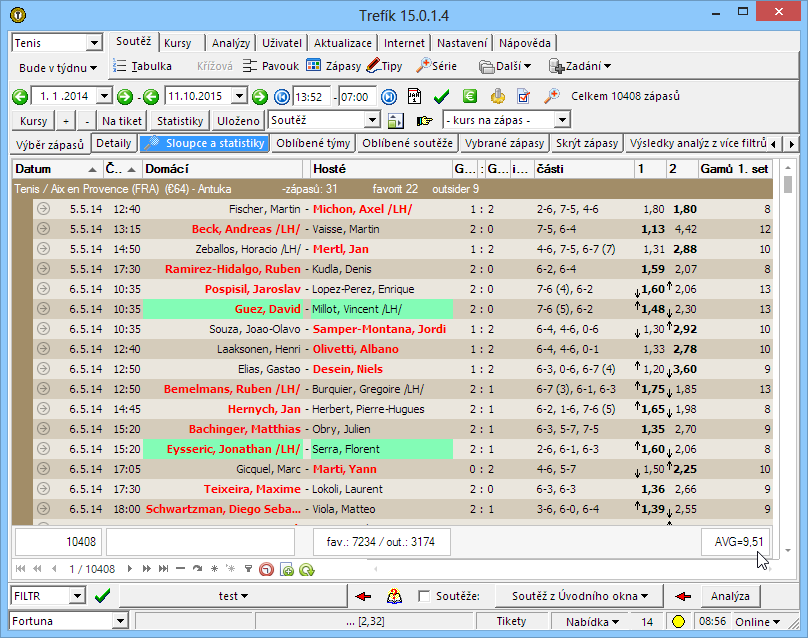Open the Tenis sport dropdown
The height and width of the screenshot is (638, 808).
point(94,43)
